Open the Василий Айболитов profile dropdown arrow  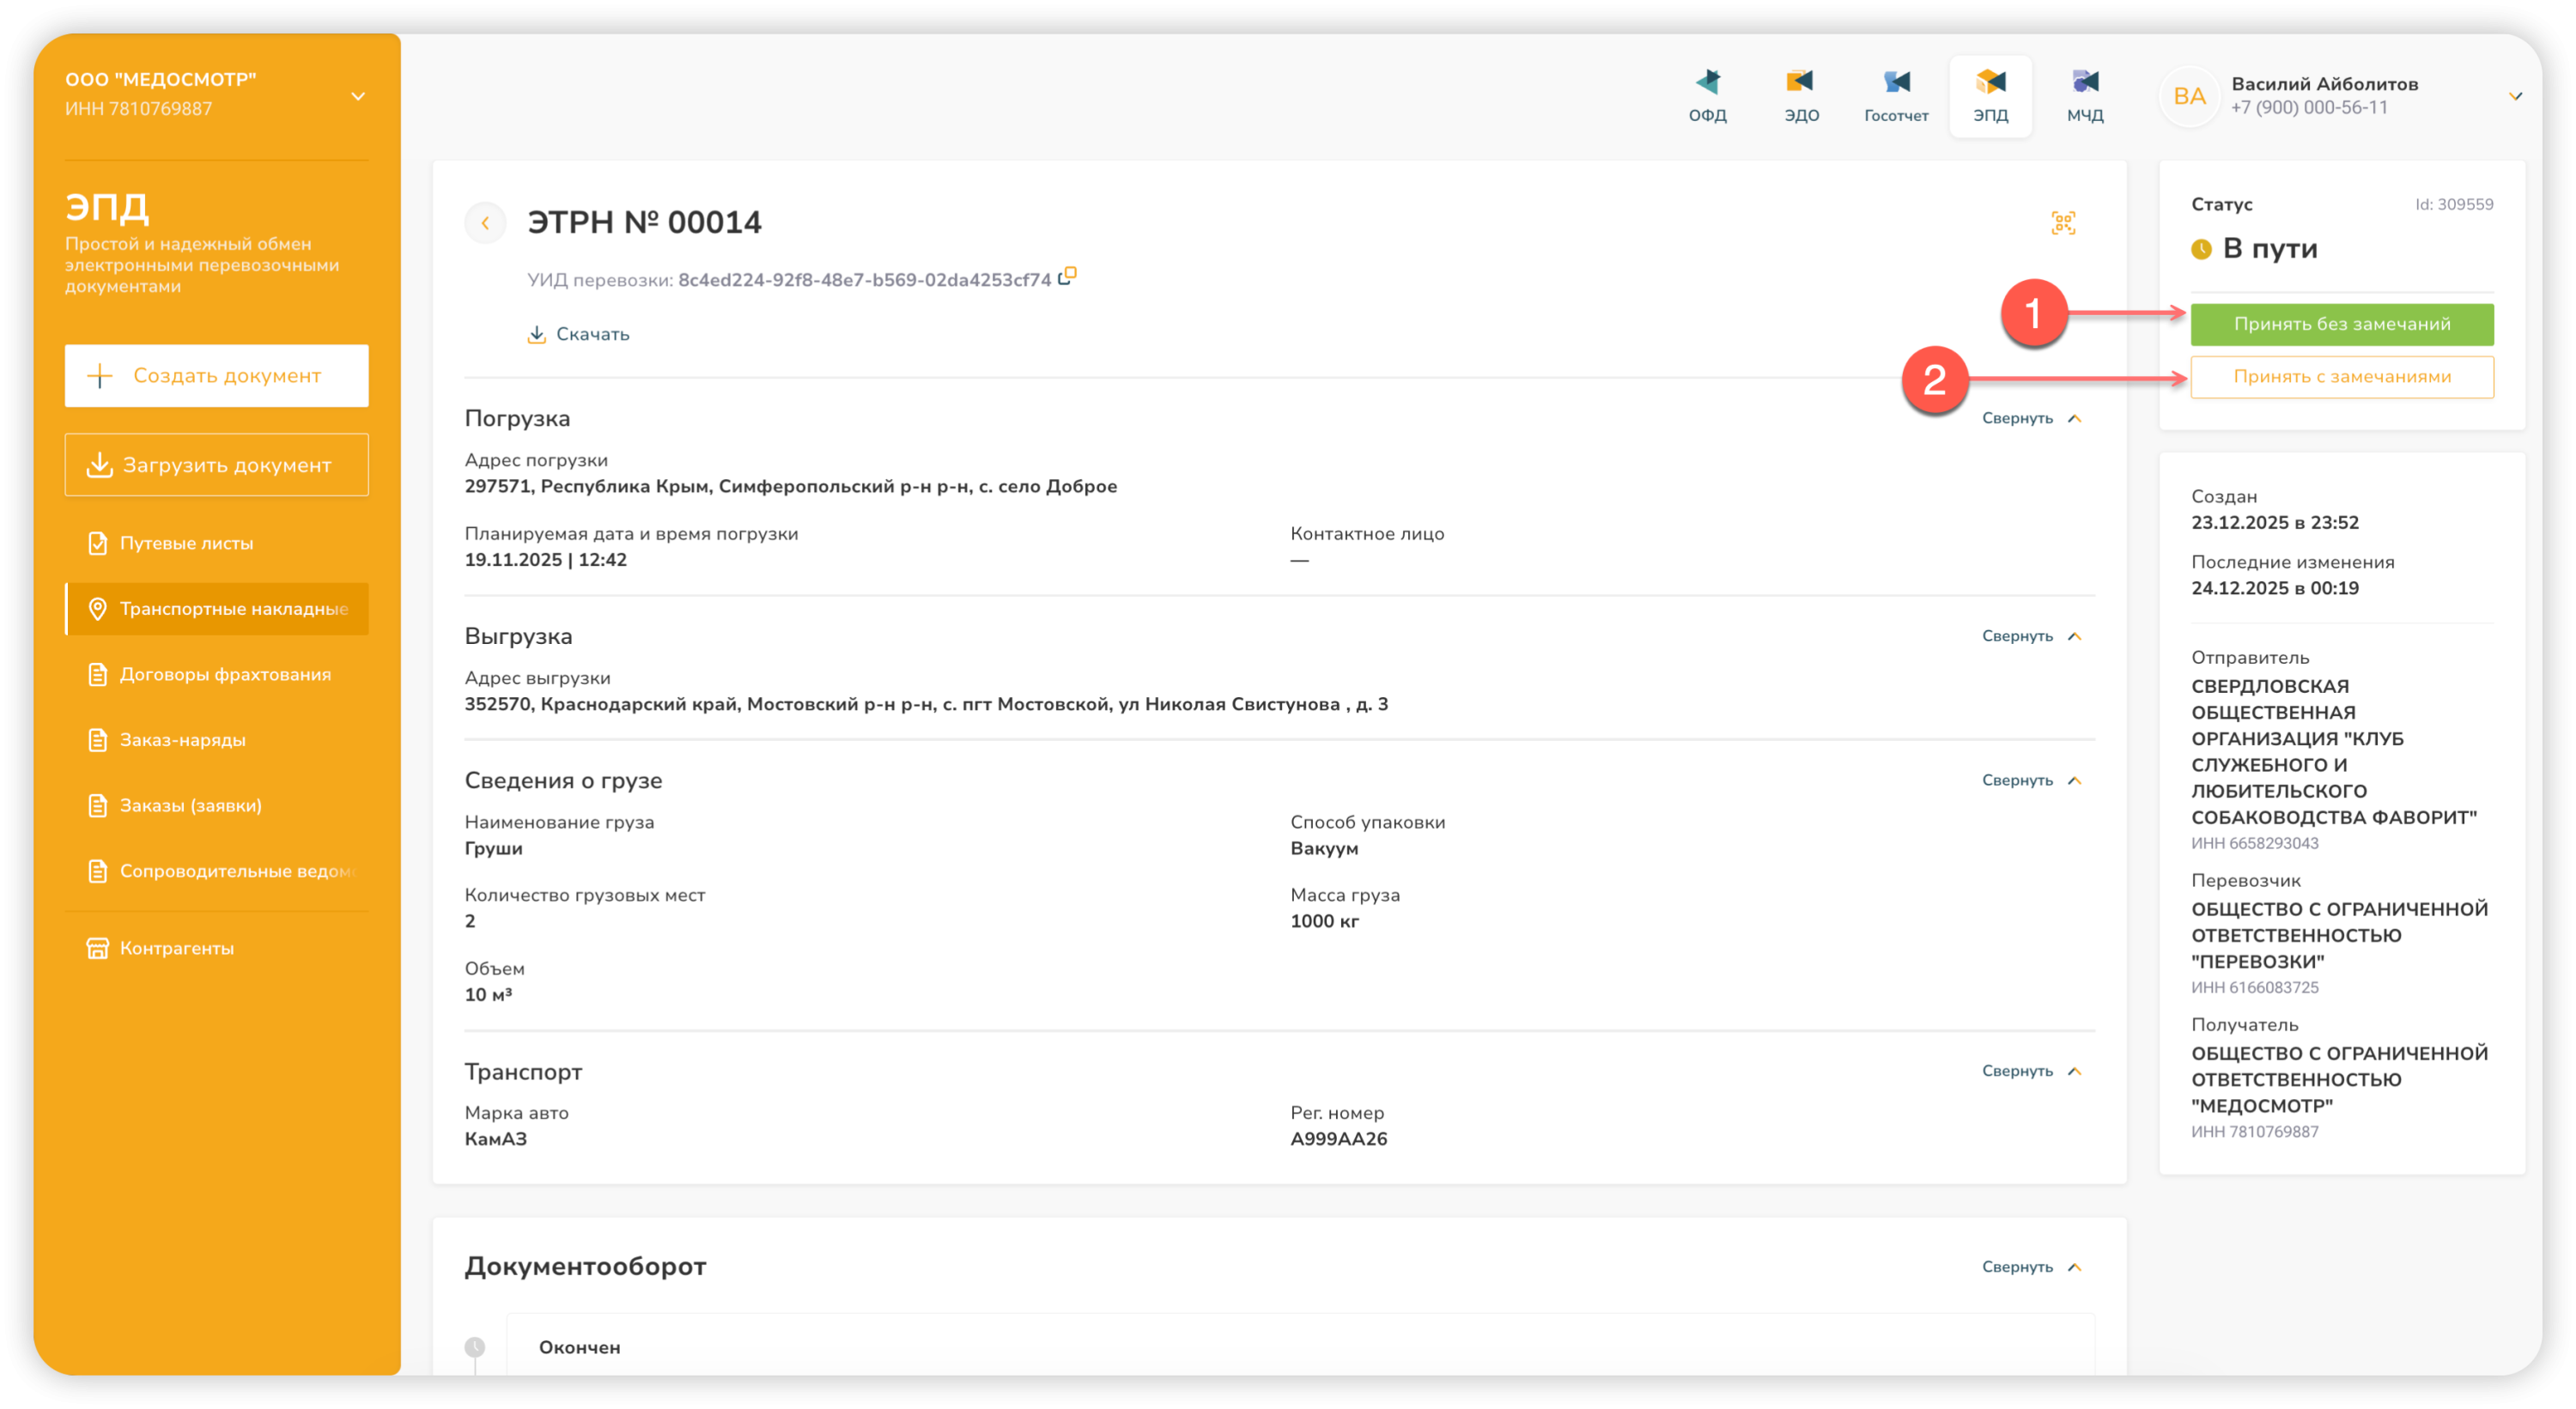point(2514,96)
